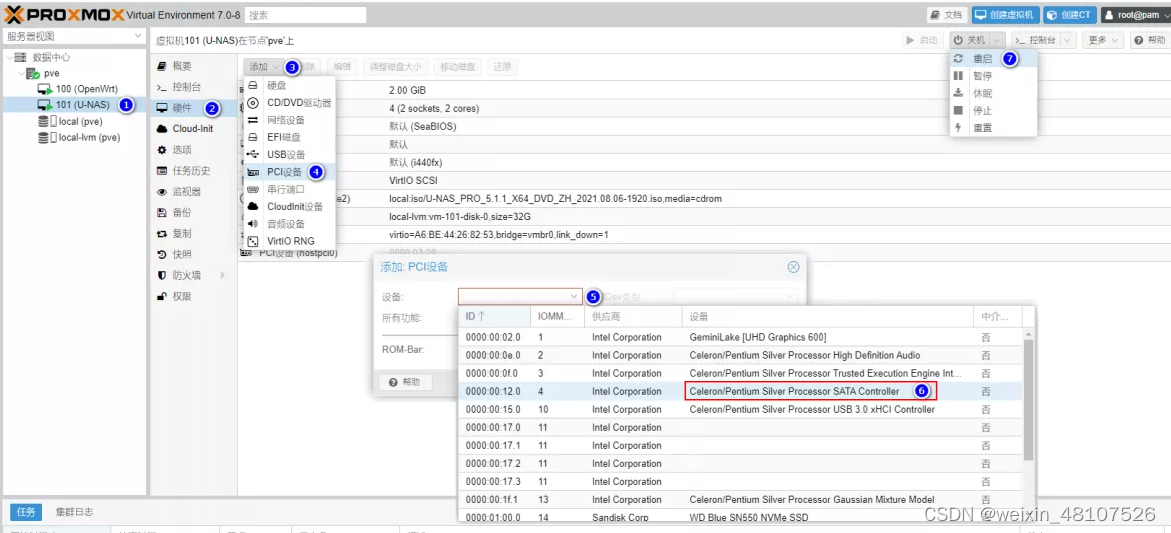Choose CloudInit设备 from the add menu
Viewport: 1171px width, 533px height.
click(290, 207)
